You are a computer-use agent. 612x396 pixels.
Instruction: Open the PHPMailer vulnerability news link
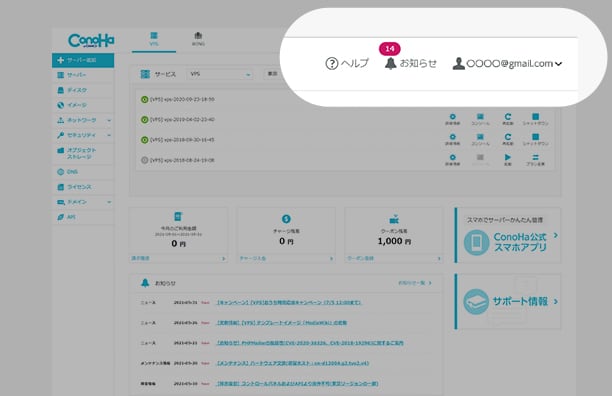point(310,343)
